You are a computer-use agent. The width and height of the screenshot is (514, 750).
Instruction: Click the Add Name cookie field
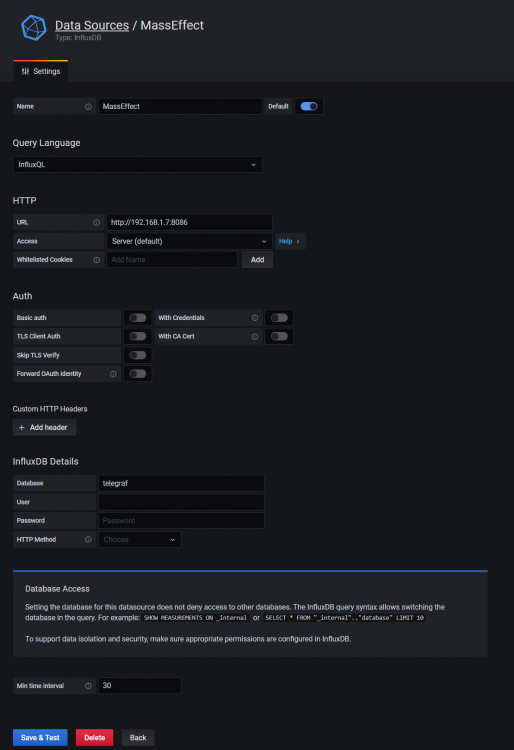[x=172, y=260]
